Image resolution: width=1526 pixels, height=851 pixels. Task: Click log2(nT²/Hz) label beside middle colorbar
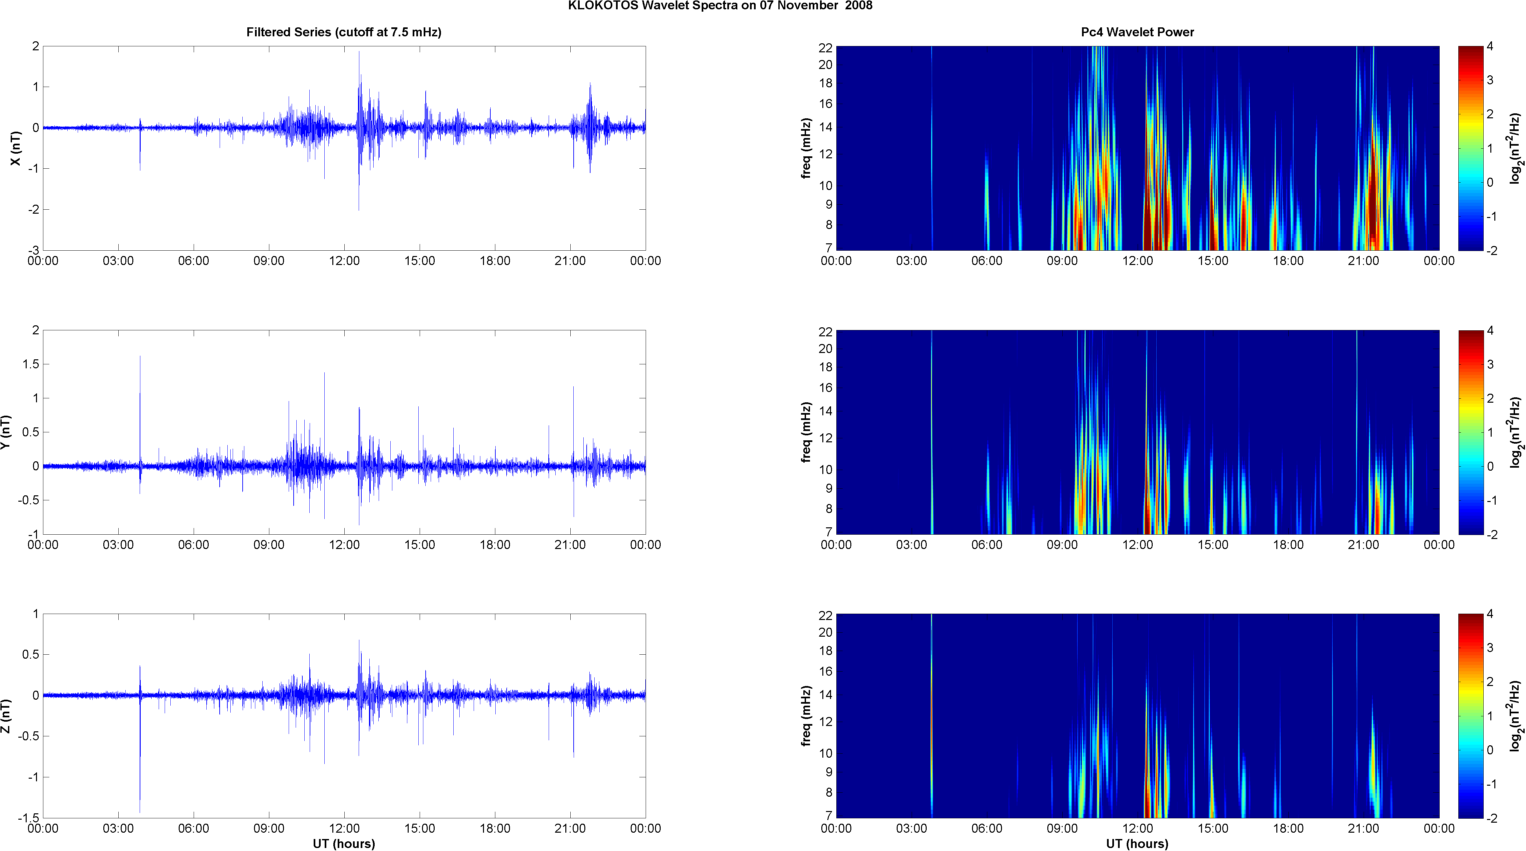pyautogui.click(x=1516, y=432)
